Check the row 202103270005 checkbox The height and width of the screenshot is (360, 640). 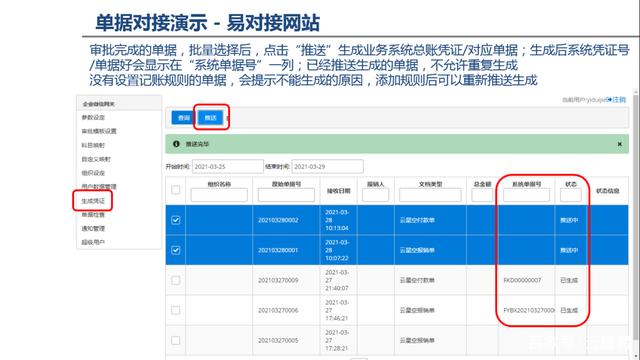pyautogui.click(x=176, y=340)
